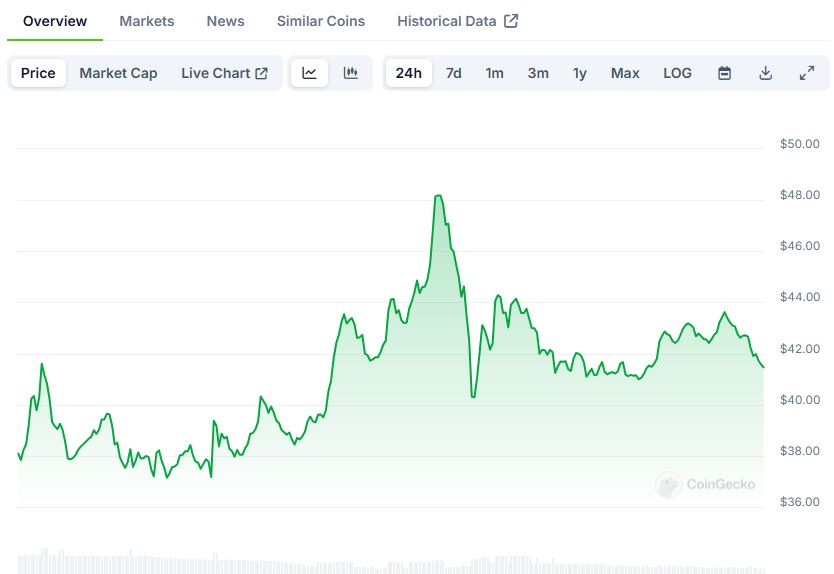Switch chart to Market Cap
Image resolution: width=834 pixels, height=574 pixels.
pyautogui.click(x=118, y=73)
